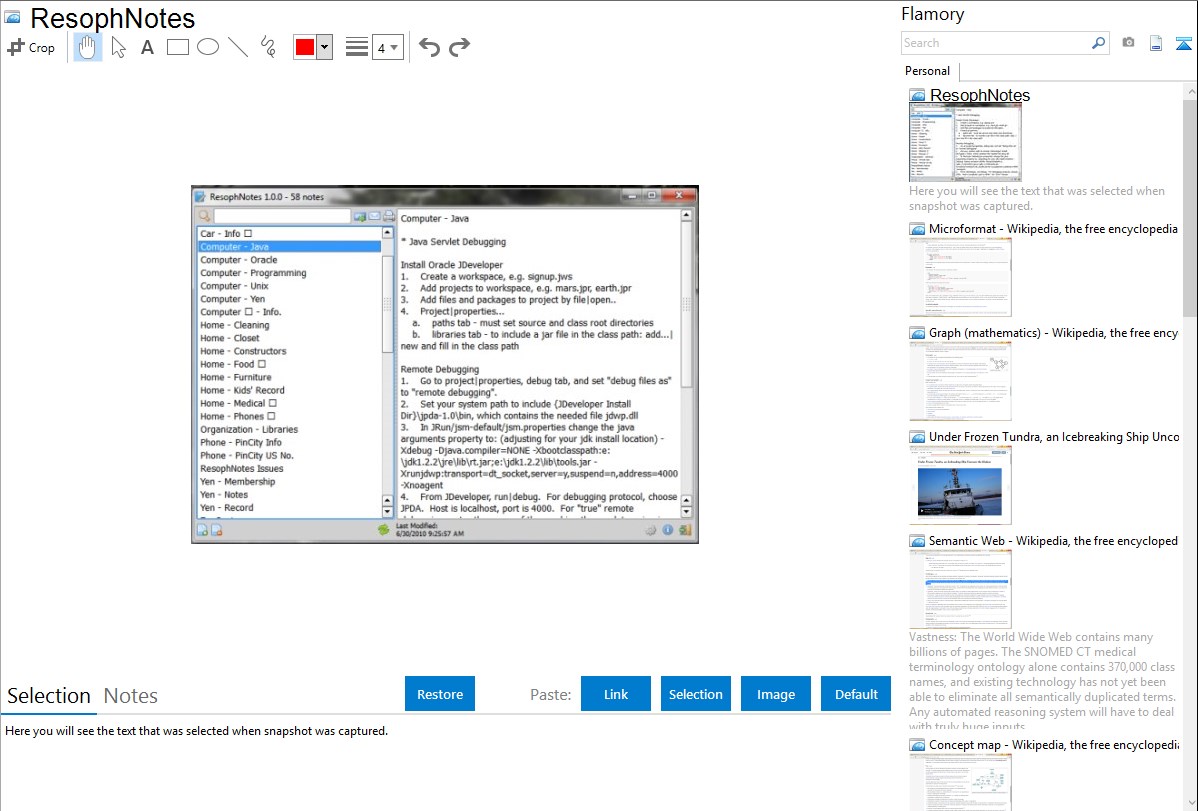Open the icebreaking ship snapshot thumbnail

coord(960,485)
